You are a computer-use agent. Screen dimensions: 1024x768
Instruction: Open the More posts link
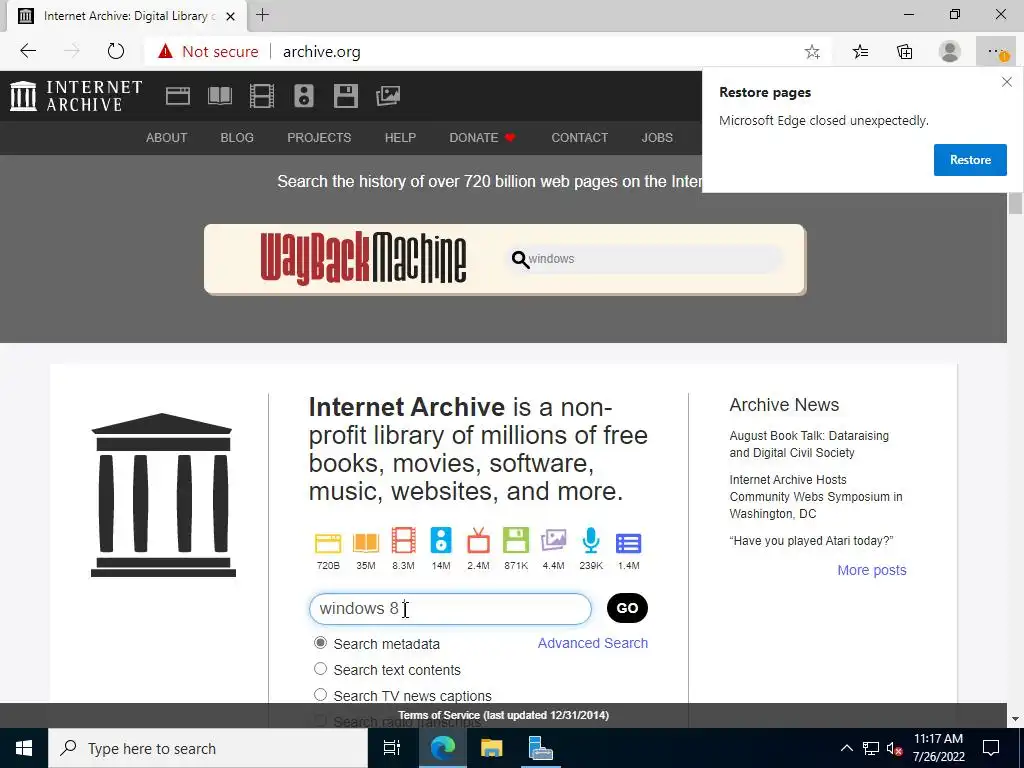[x=872, y=570]
